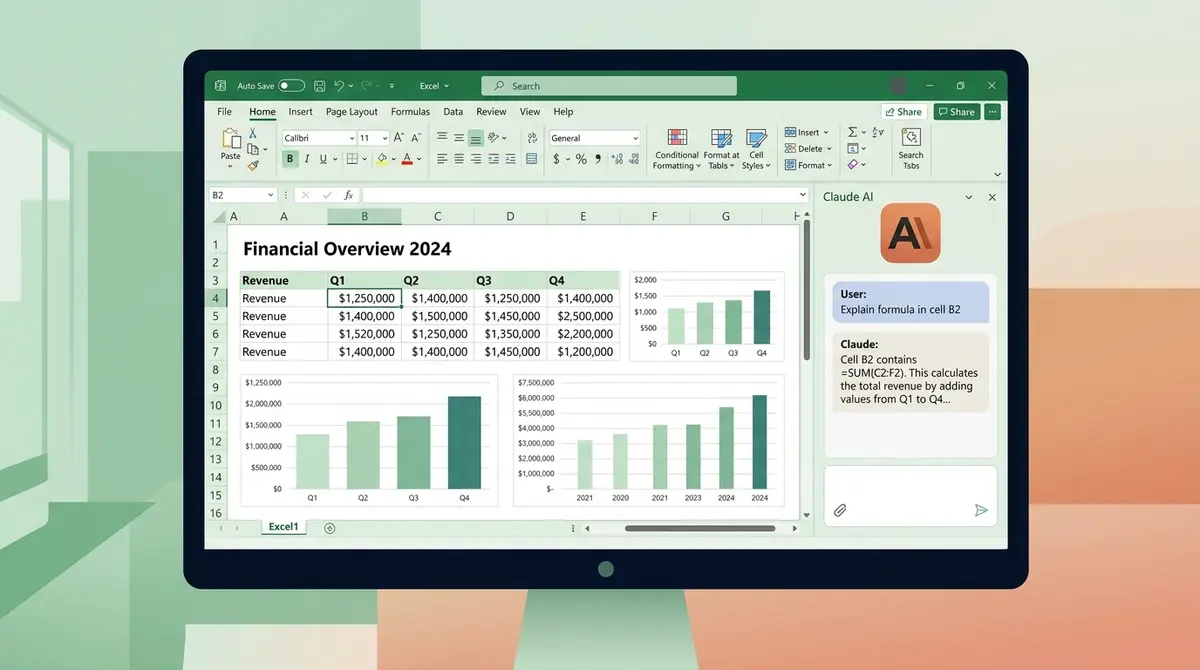Toggle Italic formatting
The image size is (1200, 670).
307,158
